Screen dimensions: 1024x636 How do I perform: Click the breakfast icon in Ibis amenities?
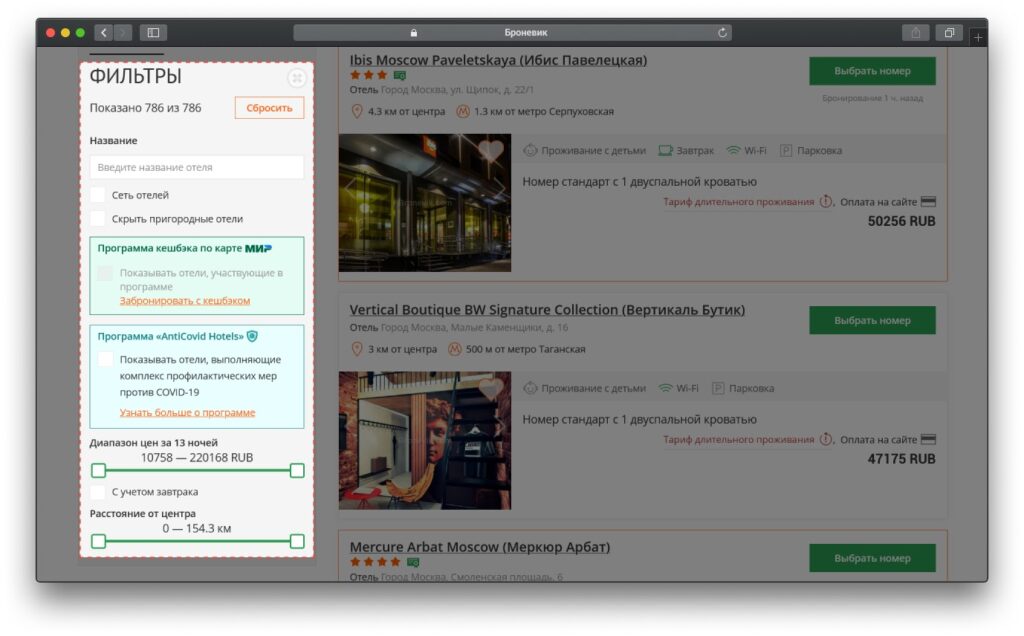click(x=665, y=151)
